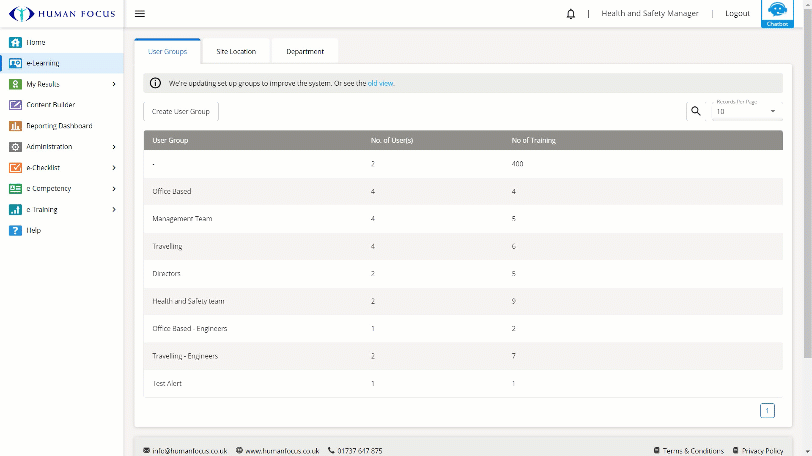Open the Chatbot icon
812x456 pixels.
click(777, 13)
